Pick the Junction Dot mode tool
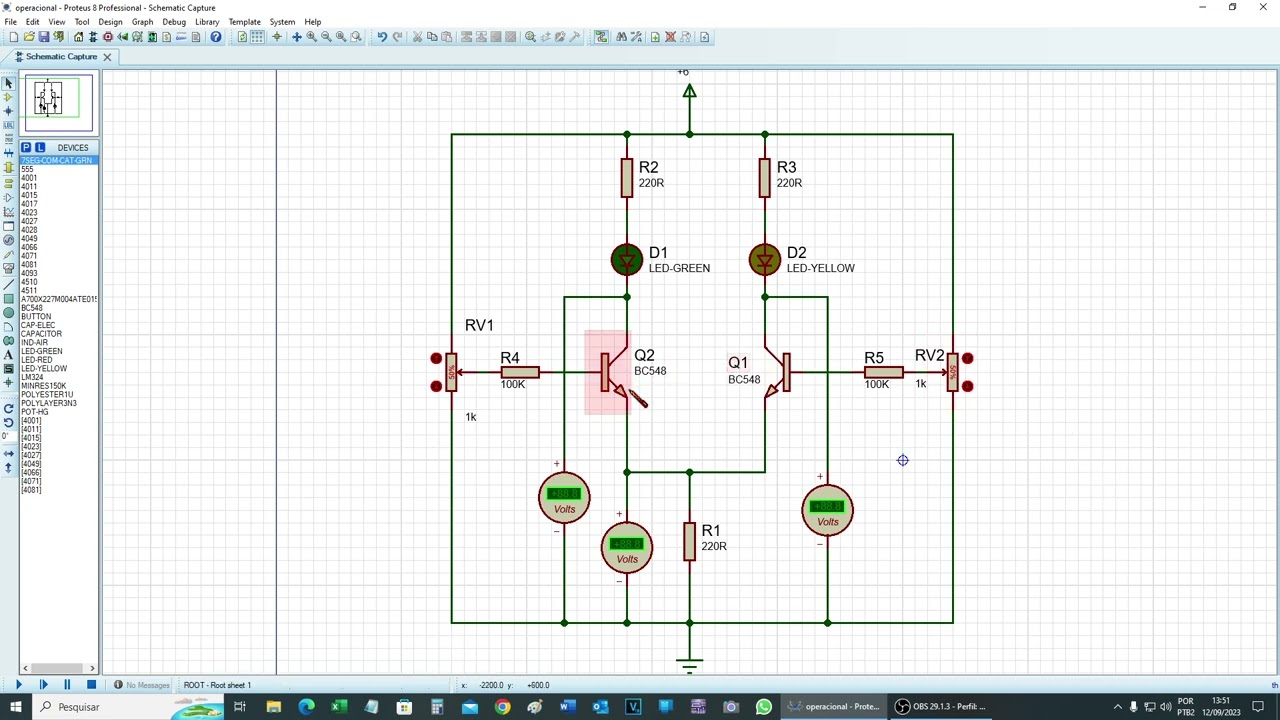 [x=9, y=111]
